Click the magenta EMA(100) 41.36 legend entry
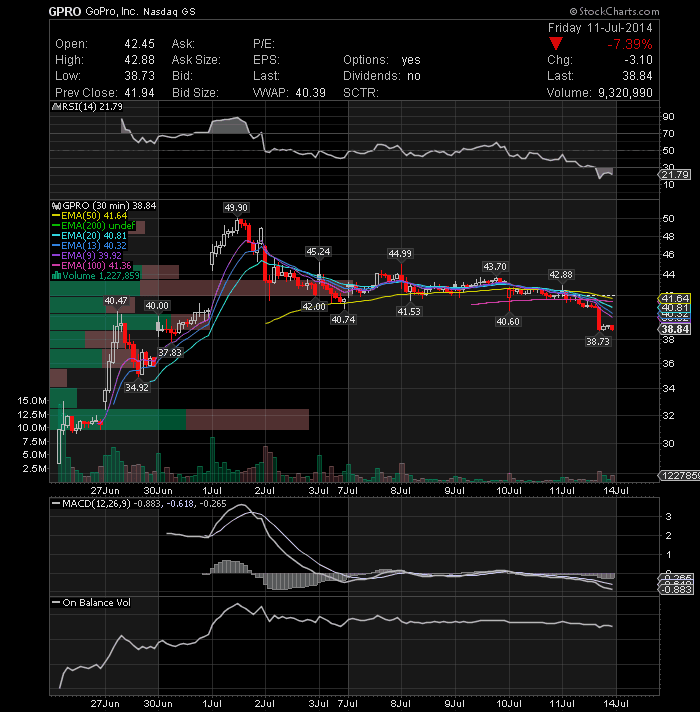This screenshot has height=712, width=700. tap(92, 266)
